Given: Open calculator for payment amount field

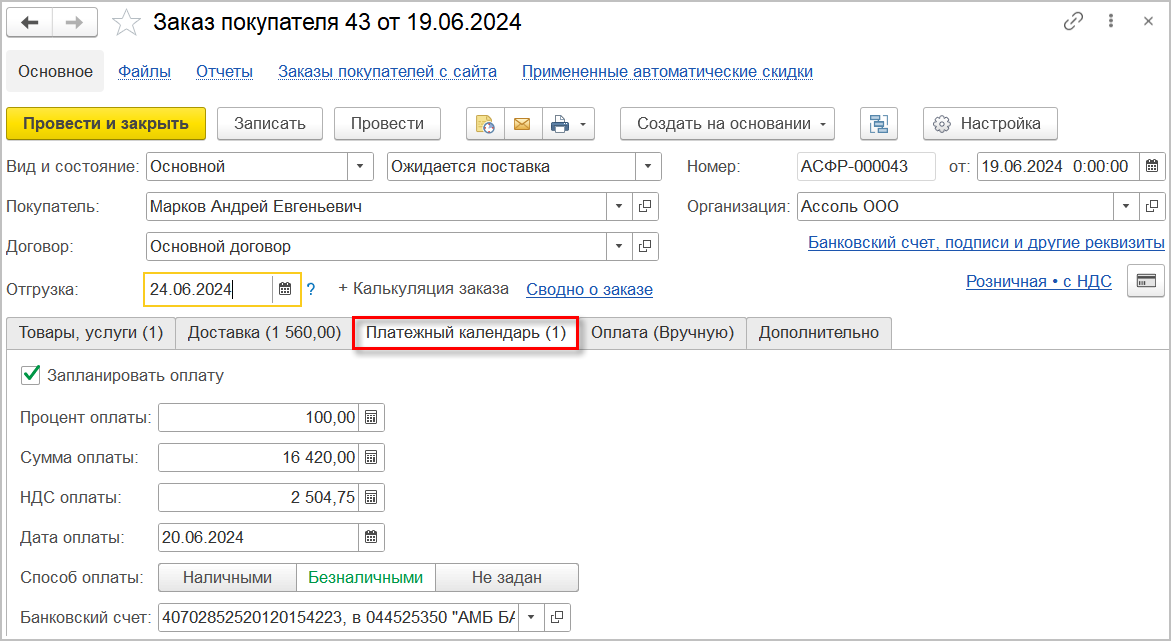Looking at the screenshot, I should click(370, 457).
